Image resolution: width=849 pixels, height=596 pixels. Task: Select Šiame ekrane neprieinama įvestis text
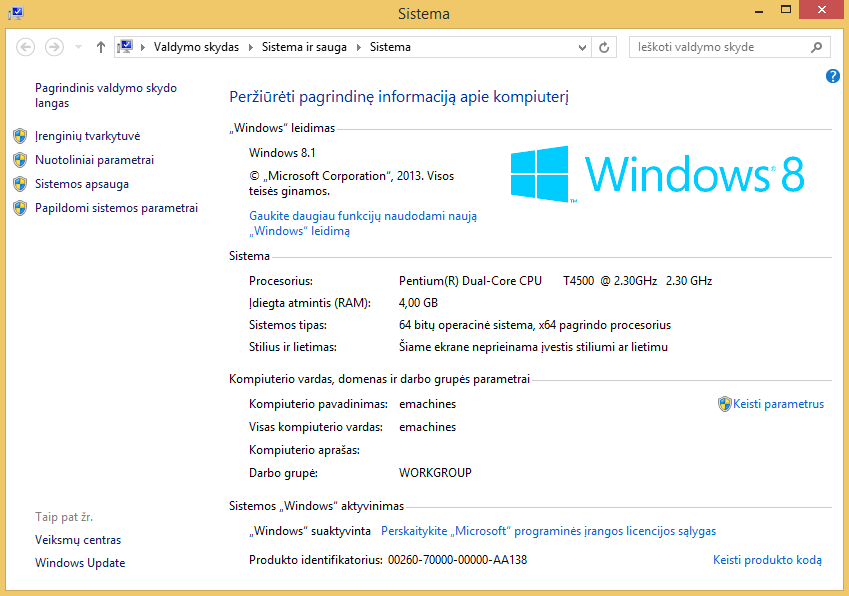(533, 347)
